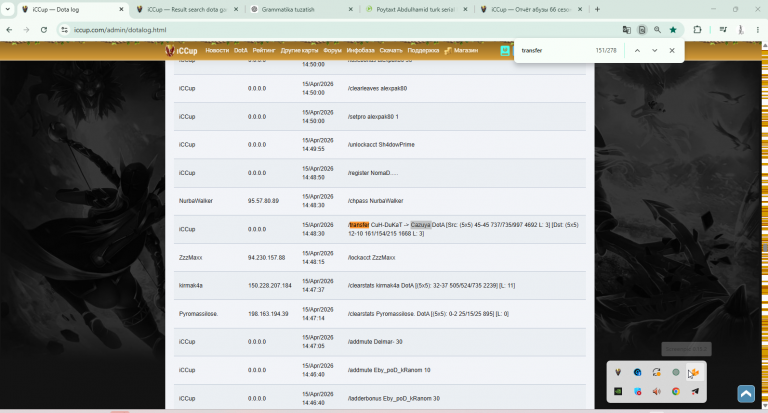The width and height of the screenshot is (768, 413).
Task: Switch to the 'Poytaxt Abdulhamid turk serial' tab
Action: (415, 9)
